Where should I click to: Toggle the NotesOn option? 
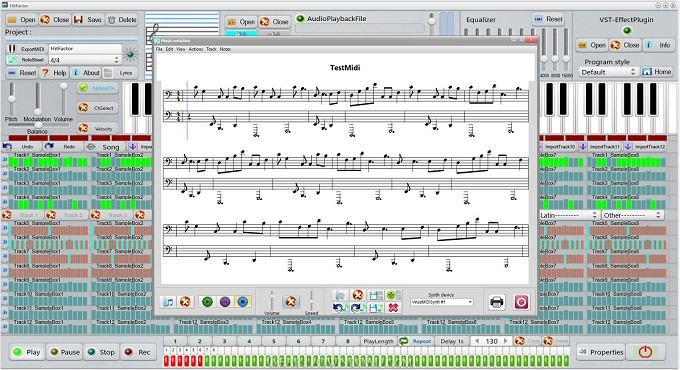98,88
